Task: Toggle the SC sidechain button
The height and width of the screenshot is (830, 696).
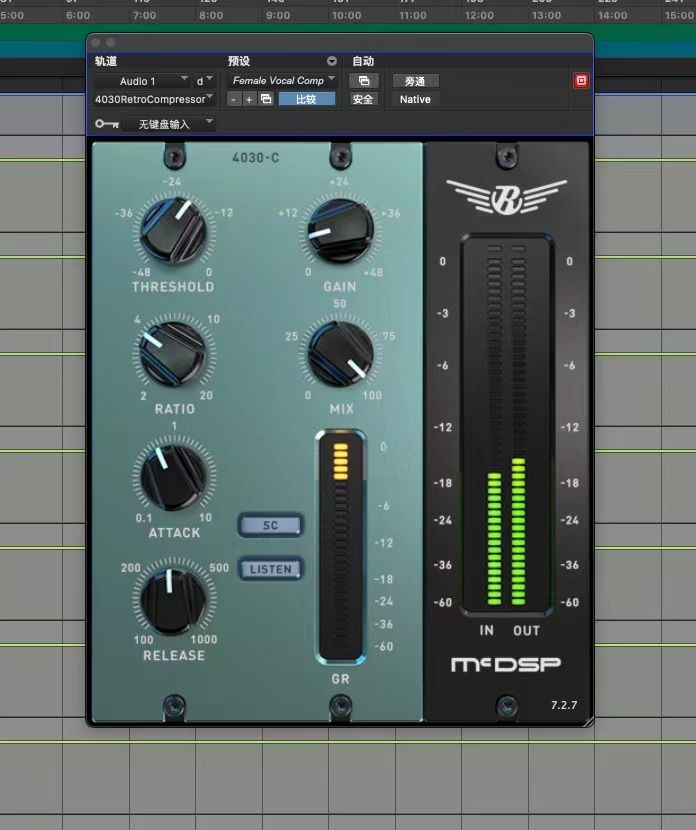Action: (270, 525)
